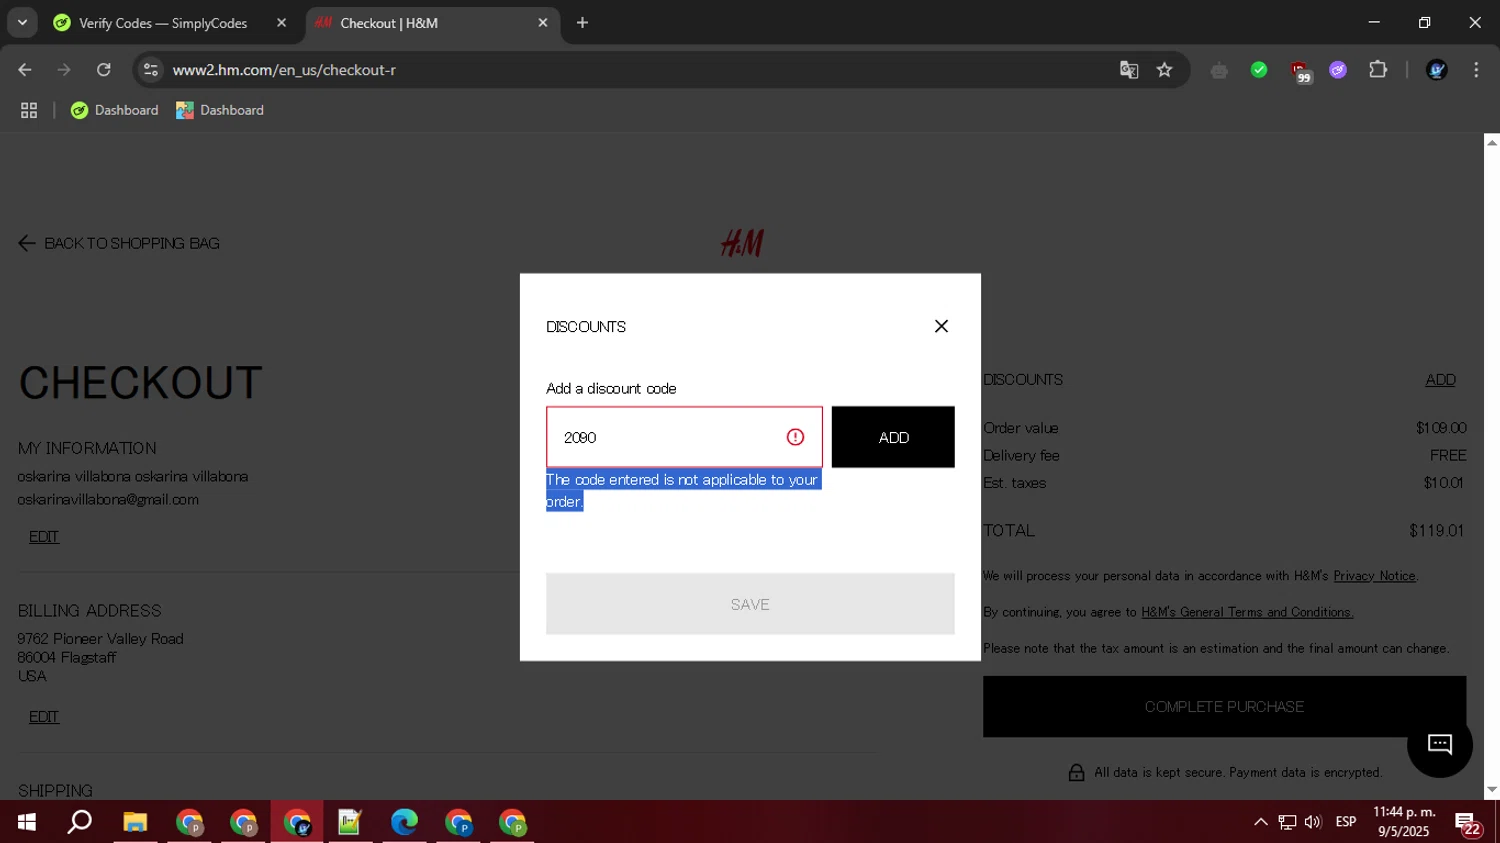Open Windows taskbar search
This screenshot has height=843, width=1500.
(80, 822)
